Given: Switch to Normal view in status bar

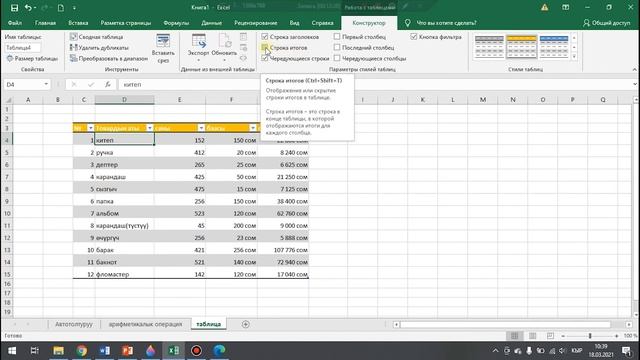Looking at the screenshot, I should point(514,336).
